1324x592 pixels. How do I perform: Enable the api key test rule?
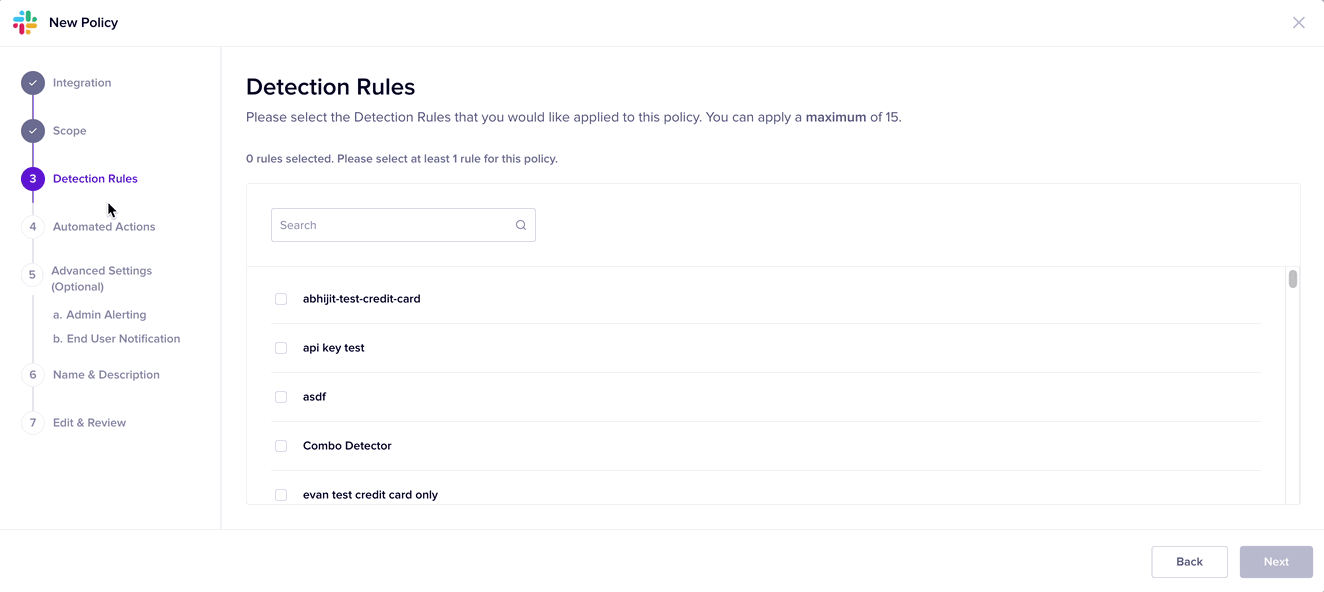(281, 348)
